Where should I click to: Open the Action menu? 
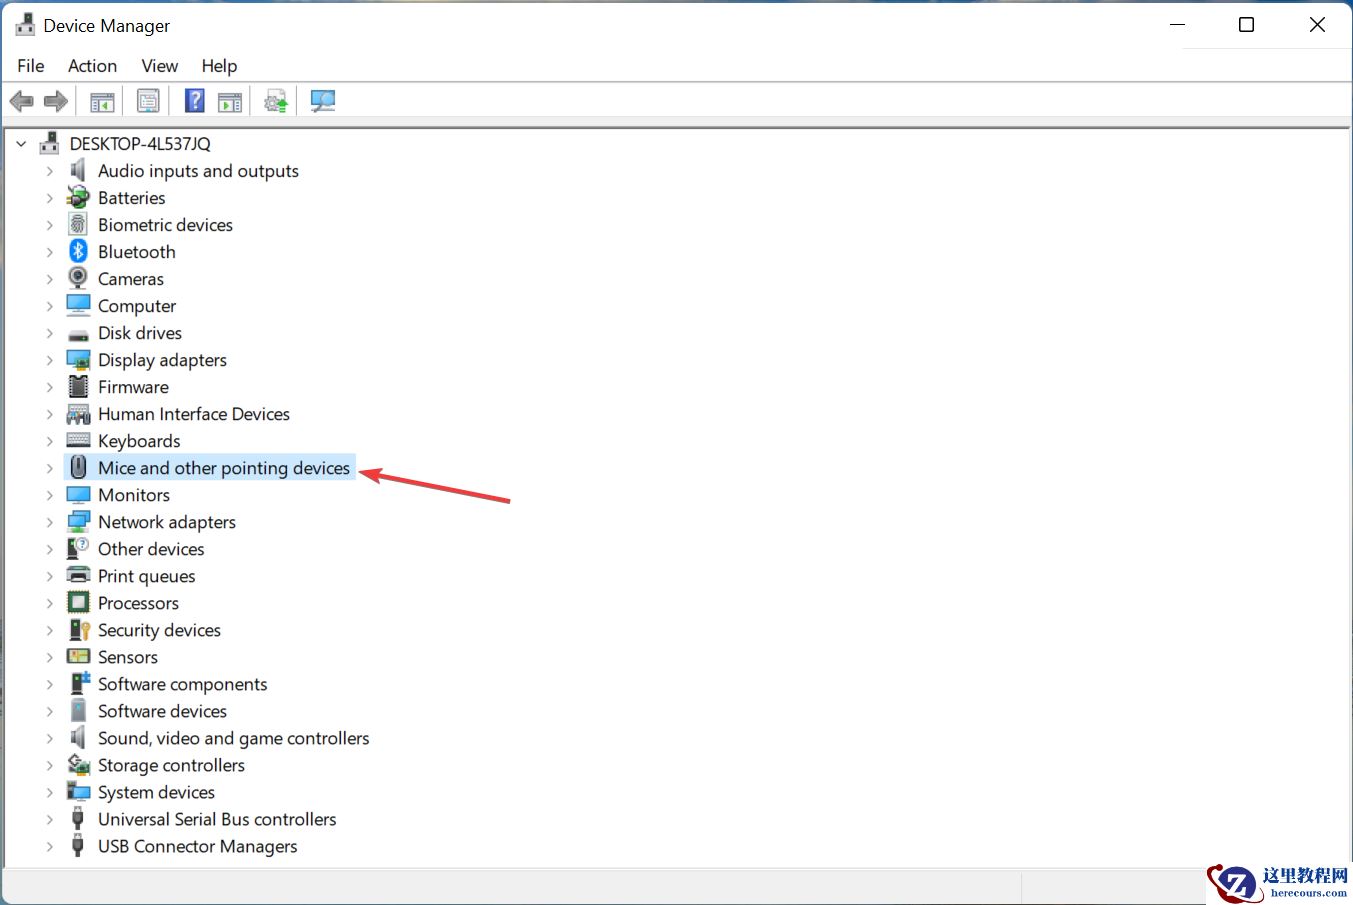(92, 66)
